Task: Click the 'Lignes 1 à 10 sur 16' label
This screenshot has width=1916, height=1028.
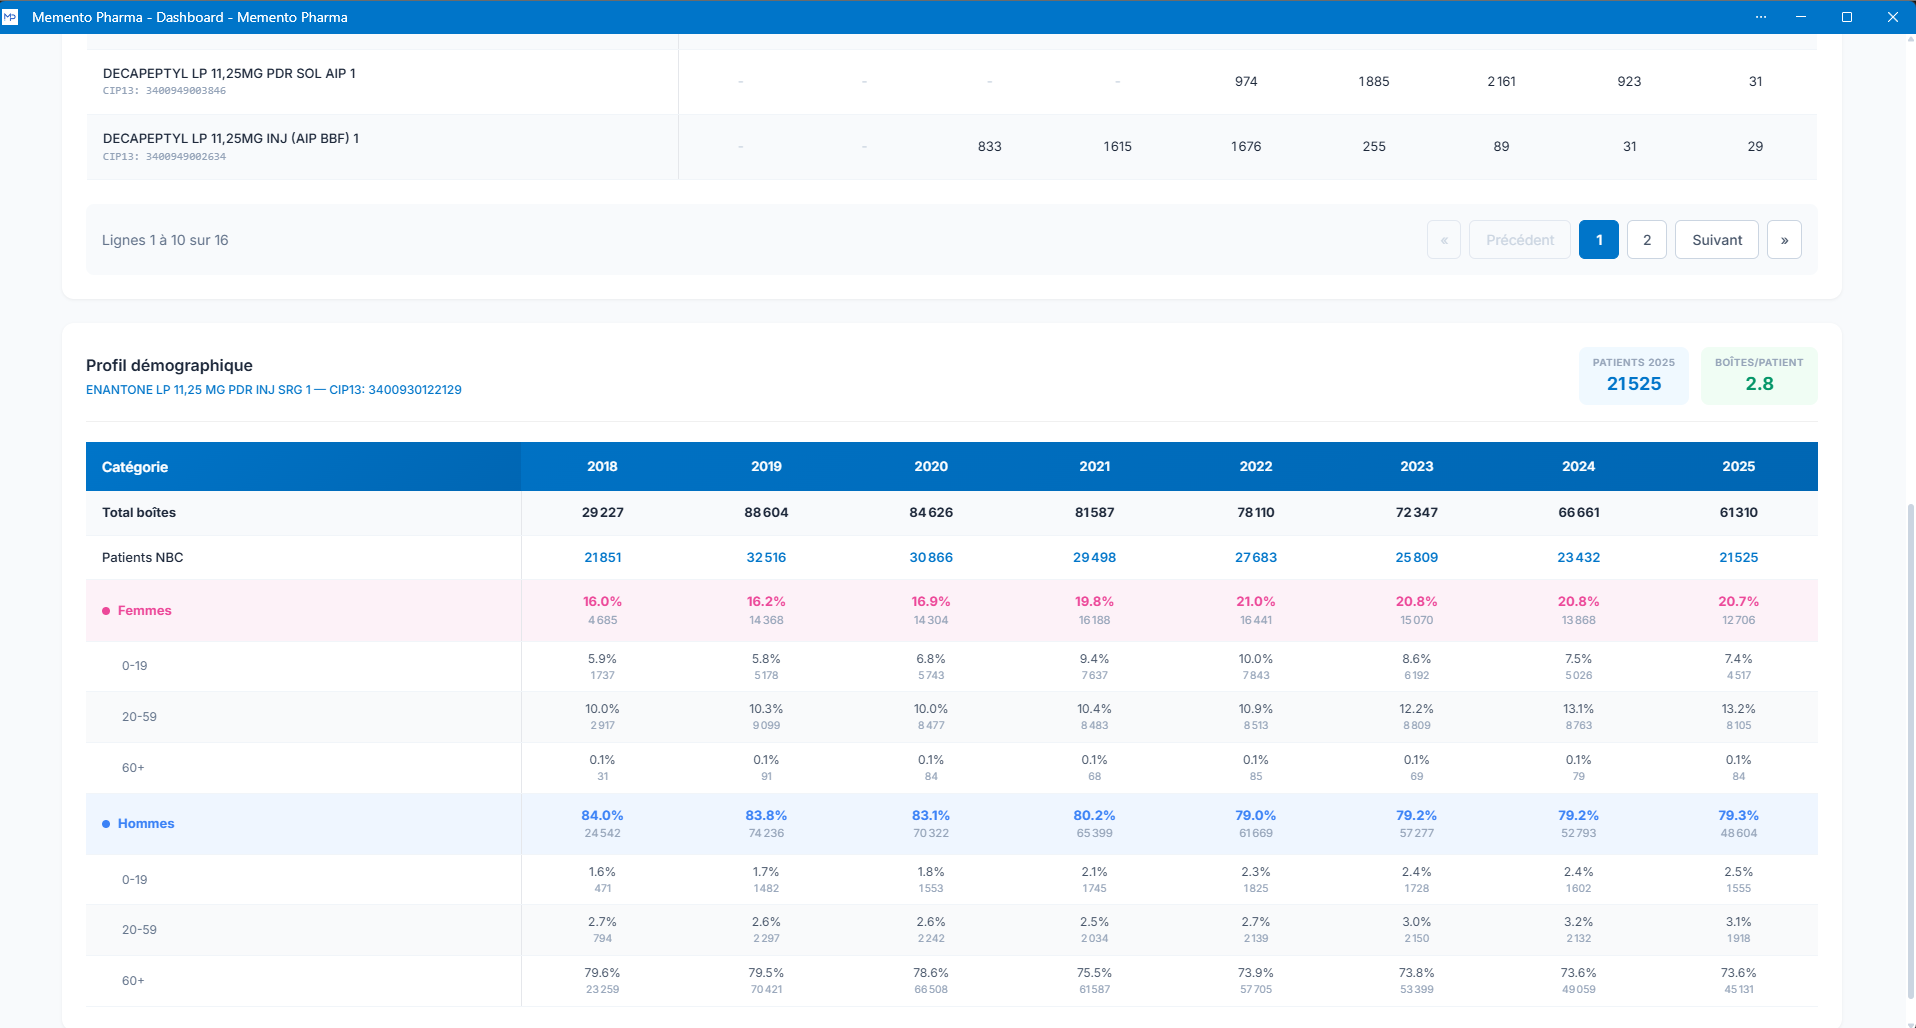Action: click(165, 240)
